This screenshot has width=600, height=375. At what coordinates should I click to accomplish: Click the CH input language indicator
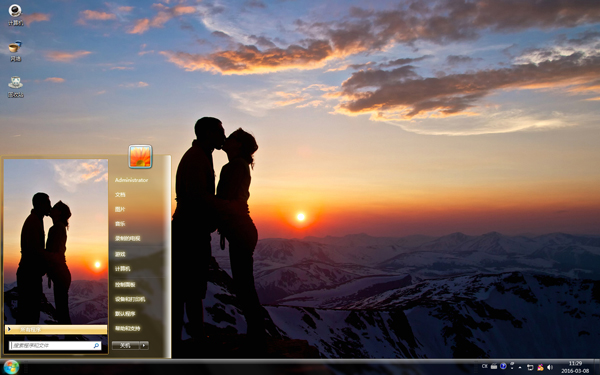[484, 366]
